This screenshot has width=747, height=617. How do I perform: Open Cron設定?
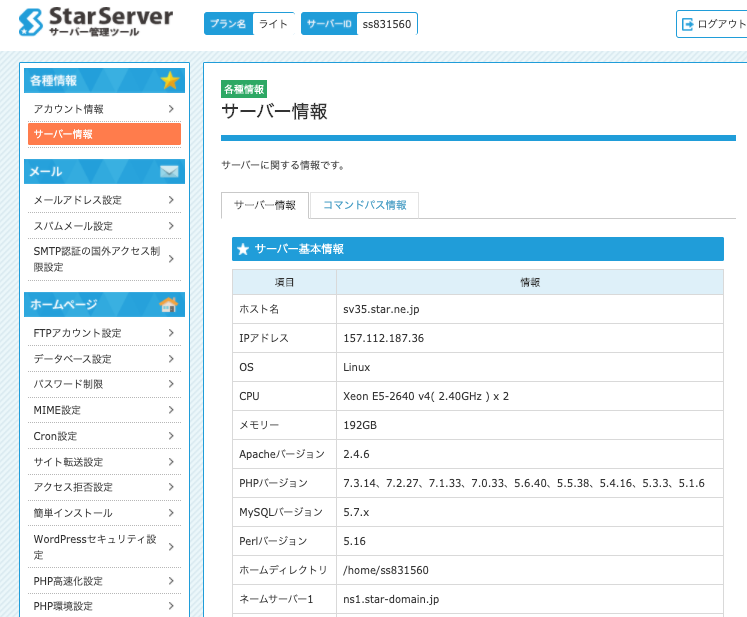(x=104, y=436)
